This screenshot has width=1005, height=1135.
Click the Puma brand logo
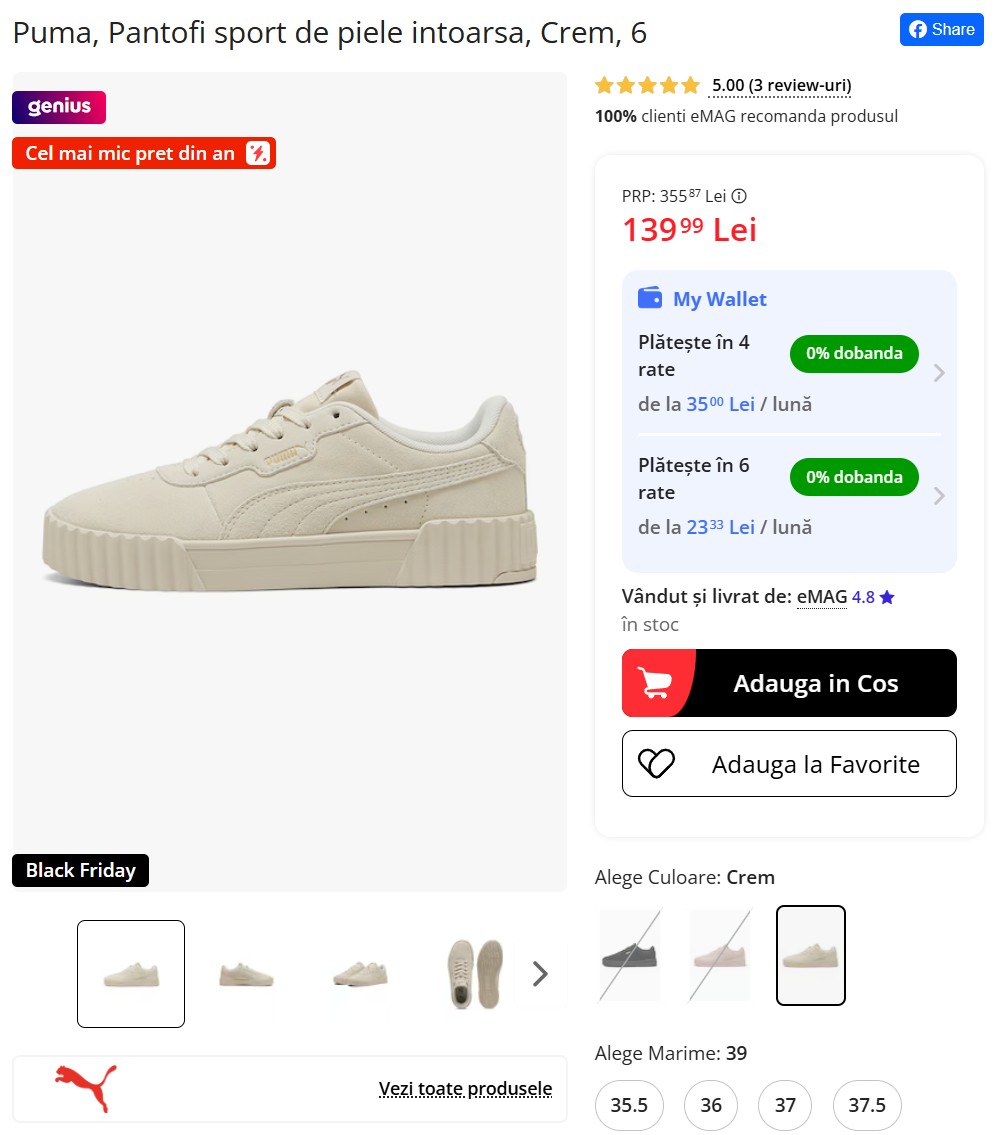(86, 1088)
